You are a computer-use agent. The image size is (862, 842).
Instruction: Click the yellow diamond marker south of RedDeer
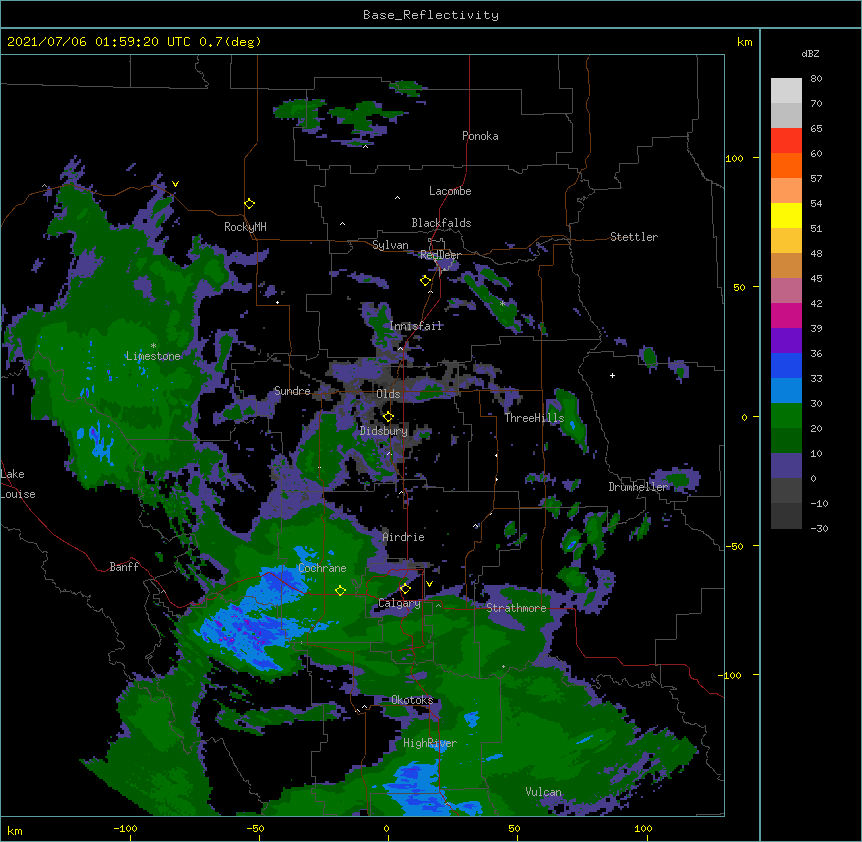tap(425, 281)
